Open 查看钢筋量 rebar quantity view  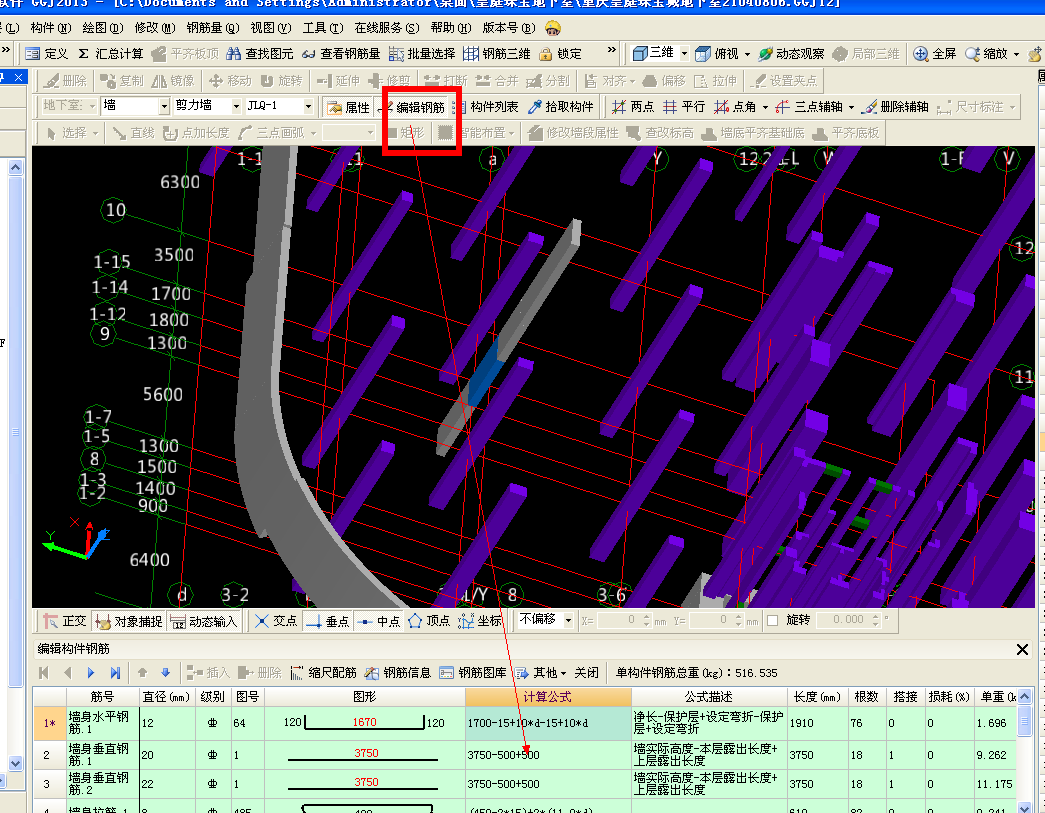click(341, 54)
